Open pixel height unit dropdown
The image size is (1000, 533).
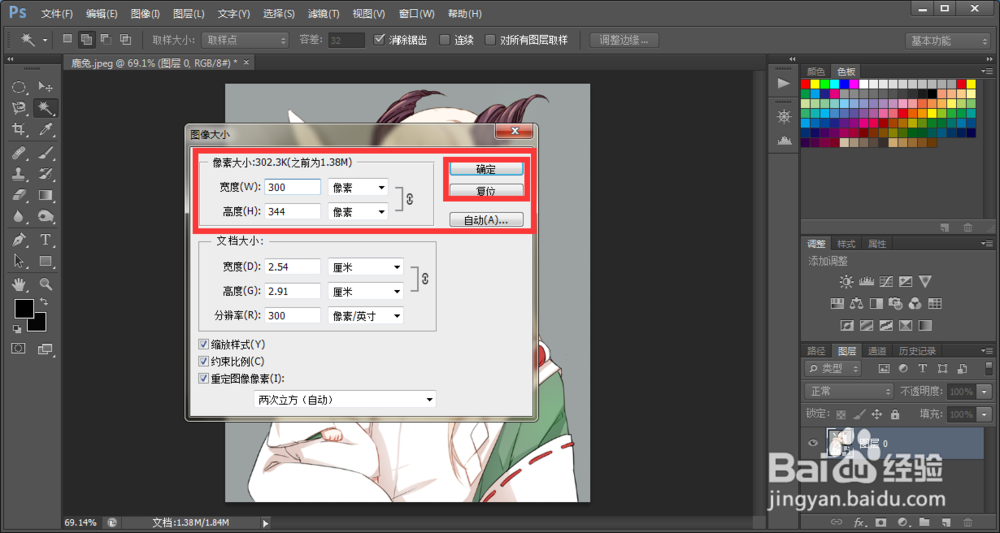pos(358,212)
